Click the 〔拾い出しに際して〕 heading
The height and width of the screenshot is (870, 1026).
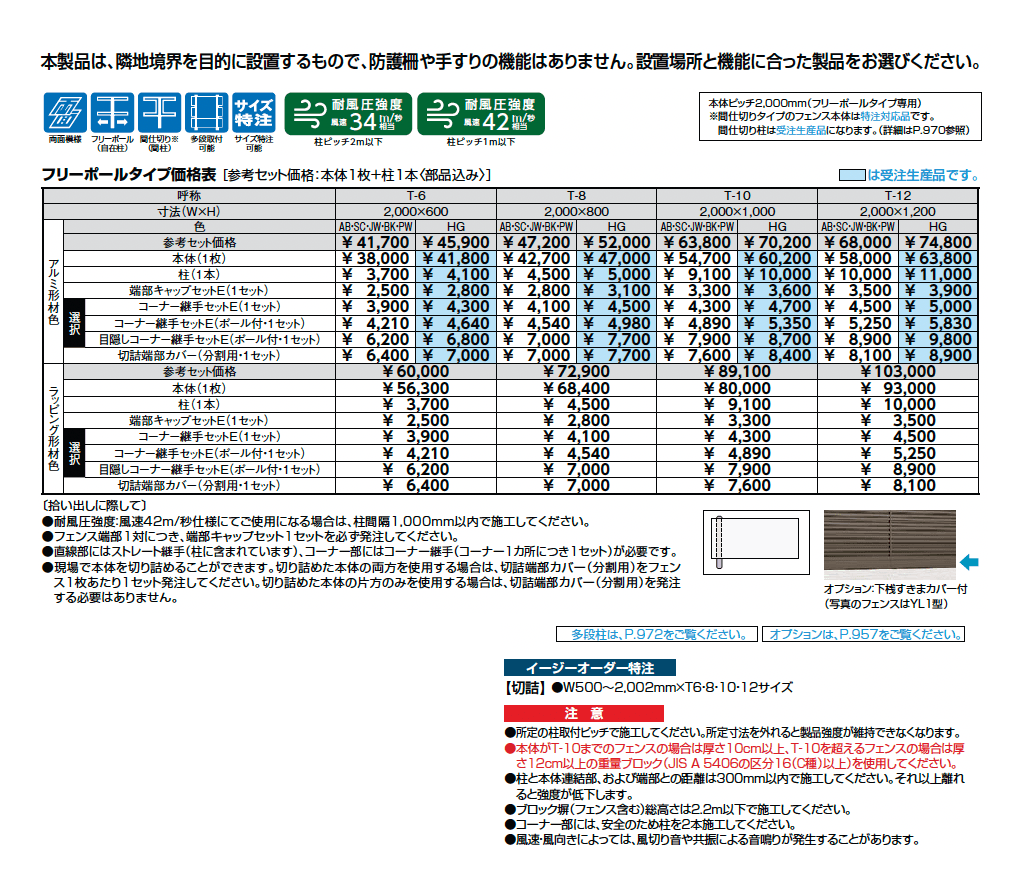95,506
